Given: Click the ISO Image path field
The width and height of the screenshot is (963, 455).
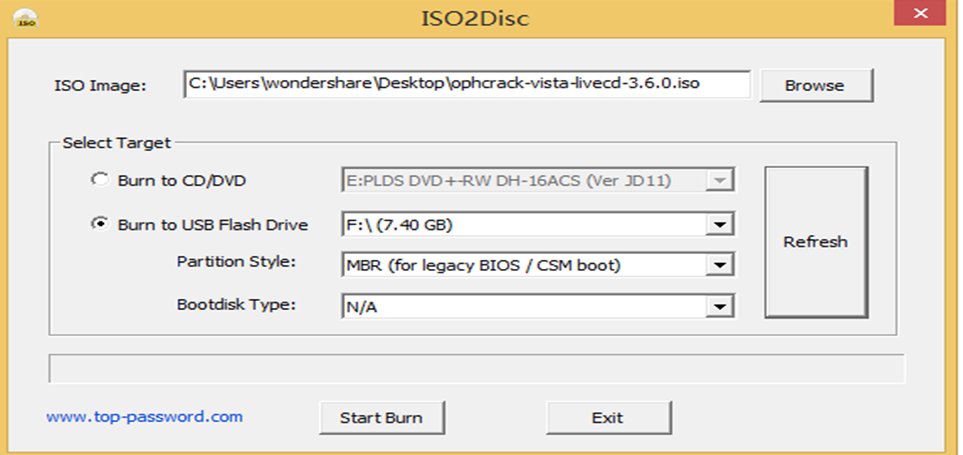Looking at the screenshot, I should click(466, 84).
